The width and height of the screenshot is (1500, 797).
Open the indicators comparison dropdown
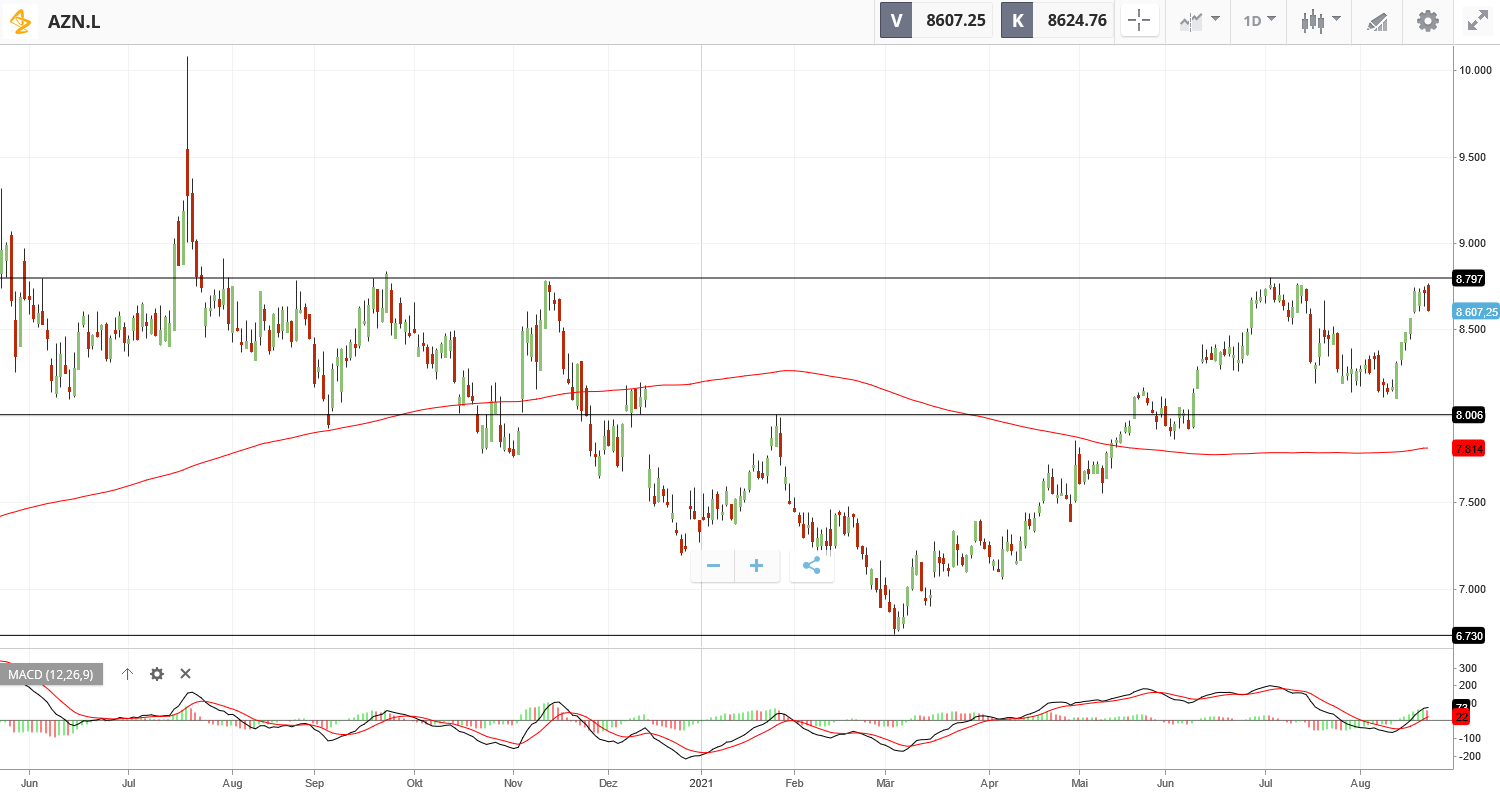tap(1200, 20)
